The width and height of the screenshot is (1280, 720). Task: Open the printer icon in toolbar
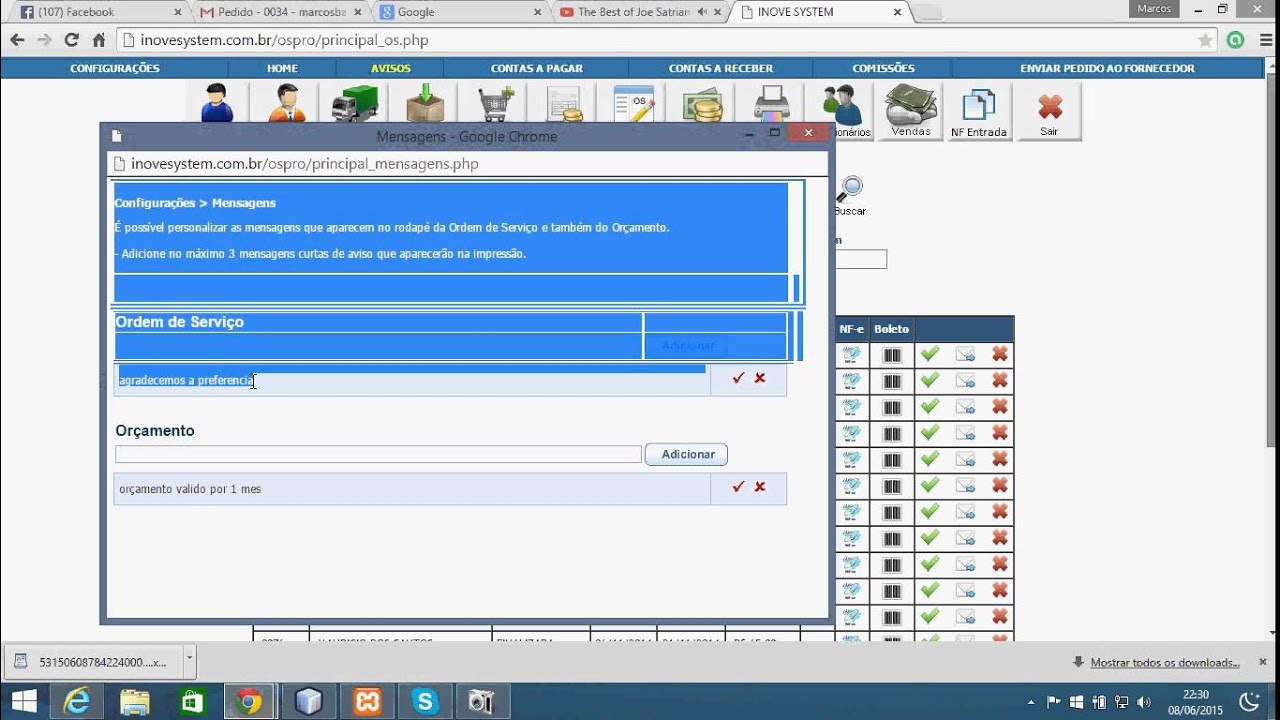pyautogui.click(x=771, y=104)
